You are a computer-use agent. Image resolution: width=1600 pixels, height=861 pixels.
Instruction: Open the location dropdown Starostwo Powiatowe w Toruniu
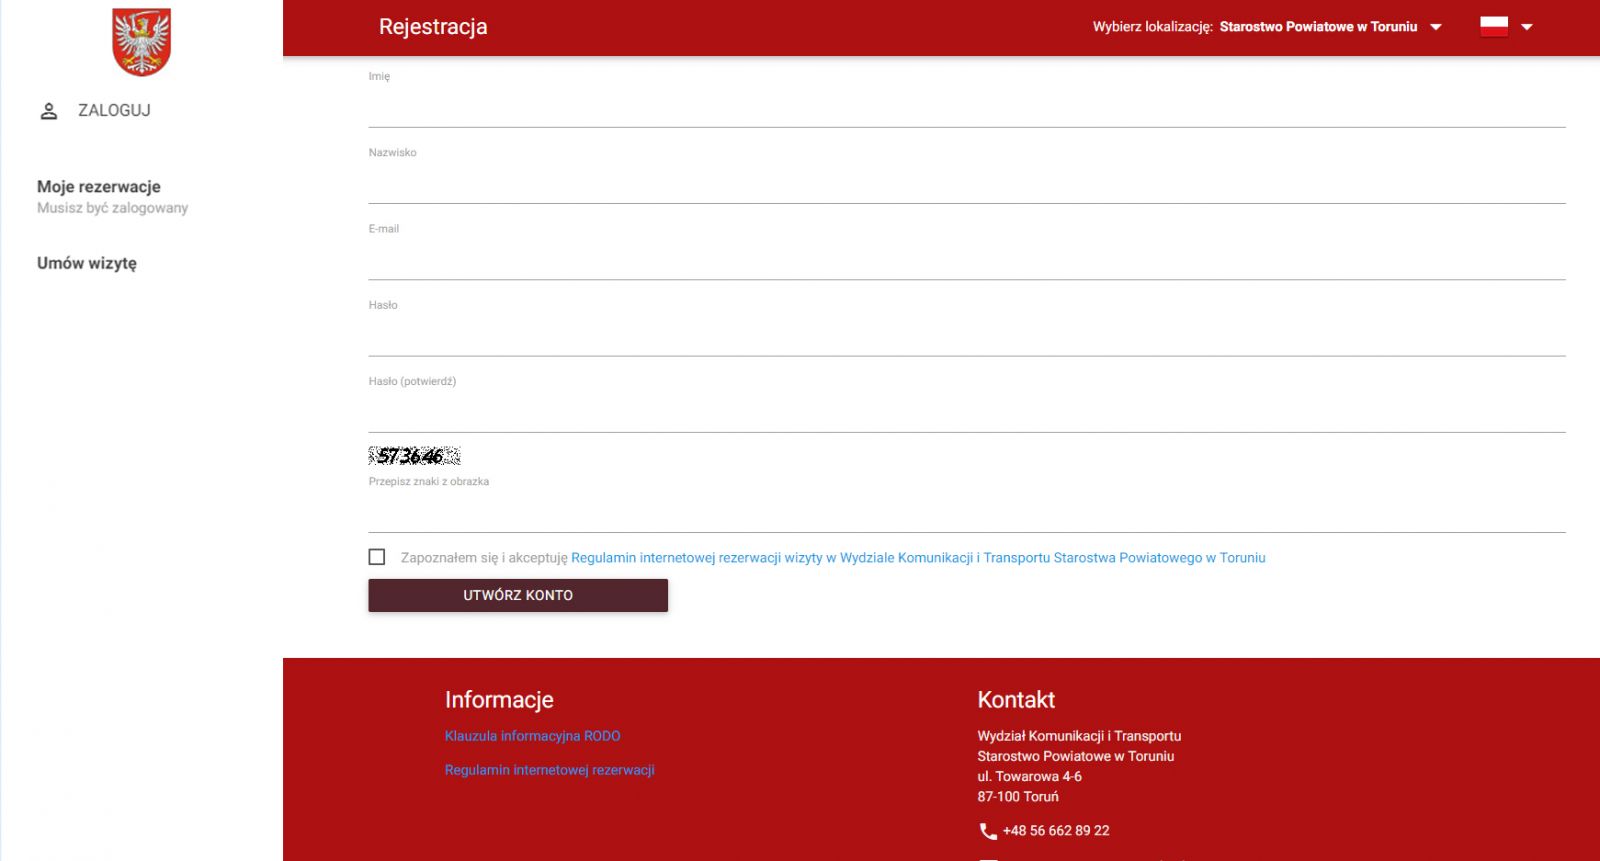point(1329,27)
